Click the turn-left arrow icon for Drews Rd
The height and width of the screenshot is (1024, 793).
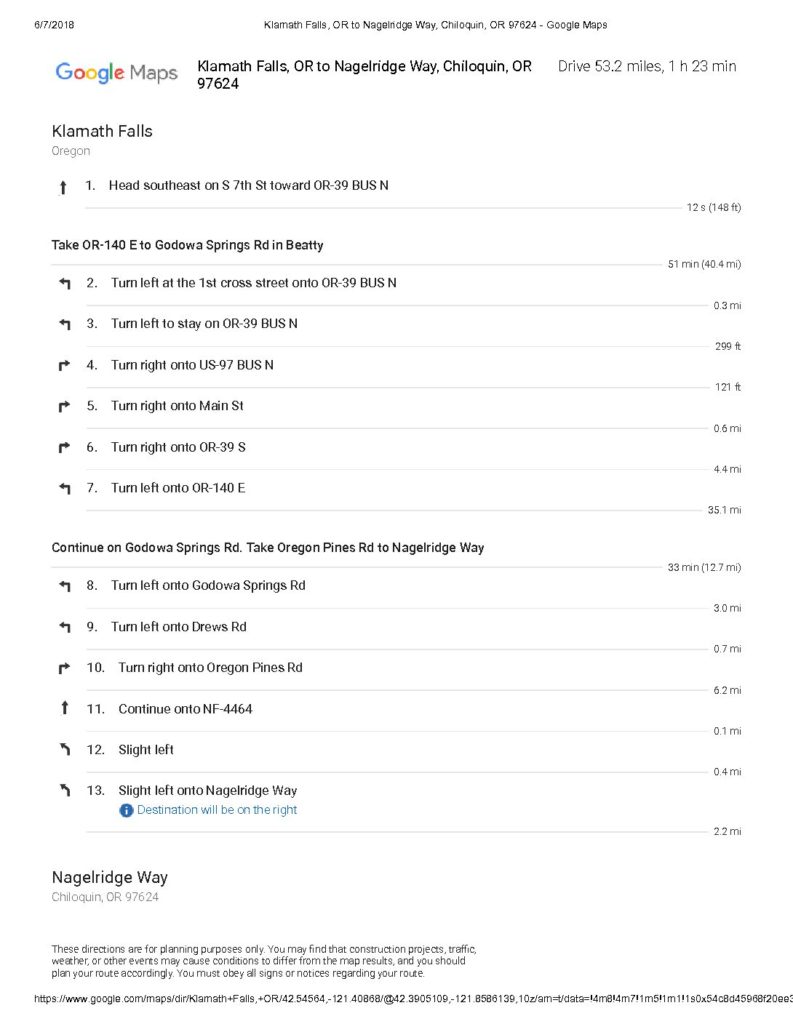point(65,628)
